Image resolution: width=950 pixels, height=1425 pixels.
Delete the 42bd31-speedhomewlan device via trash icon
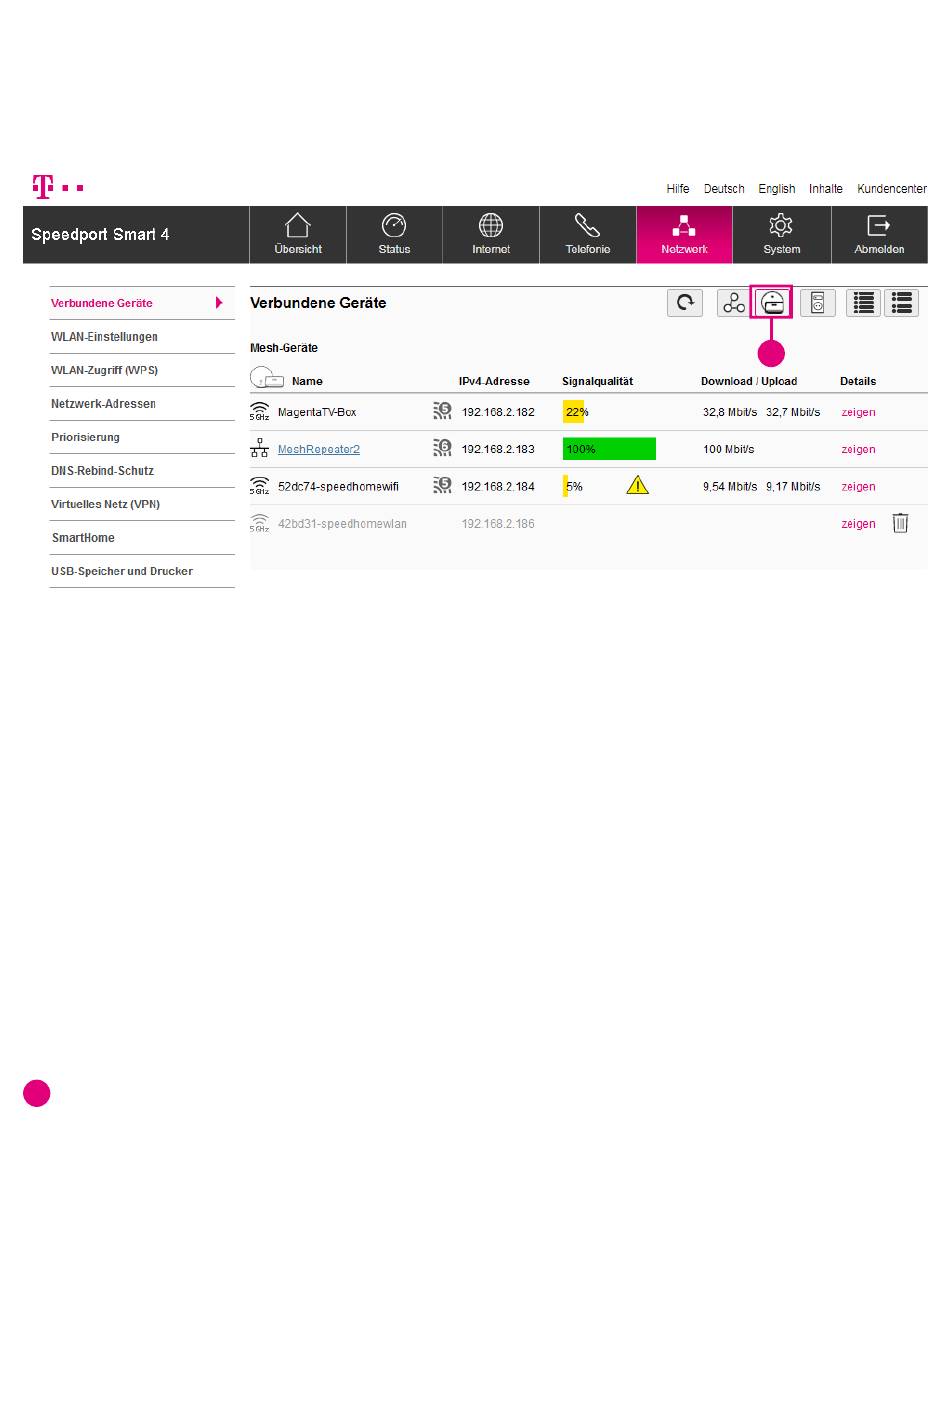900,523
